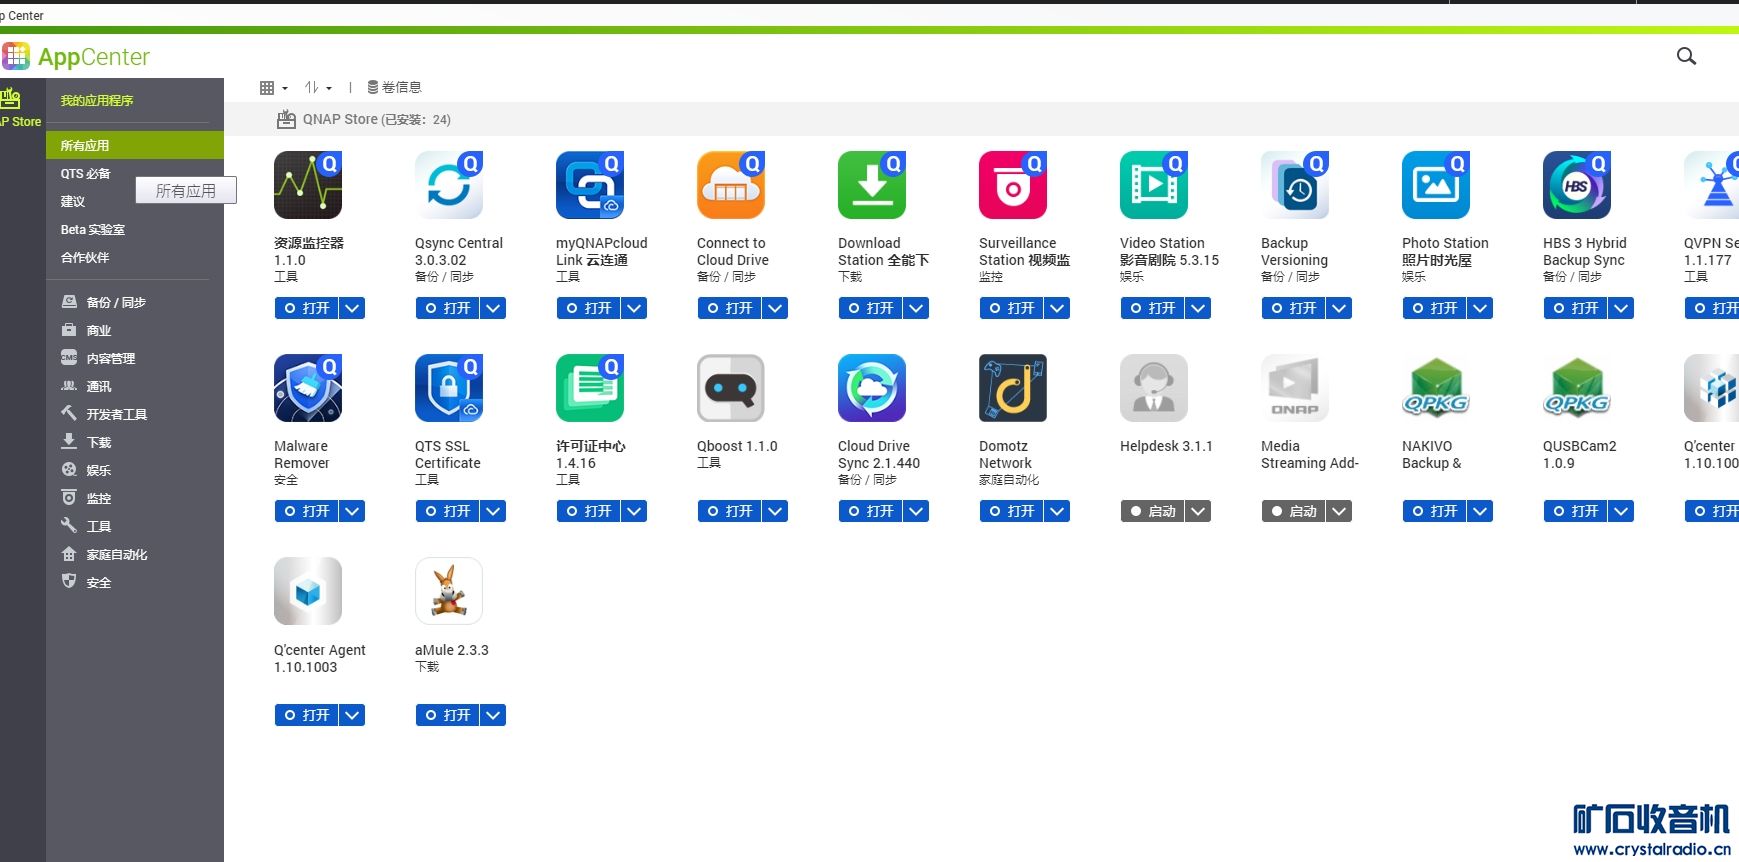The height and width of the screenshot is (862, 1739).
Task: Click the Qboost app icon
Action: (x=731, y=388)
